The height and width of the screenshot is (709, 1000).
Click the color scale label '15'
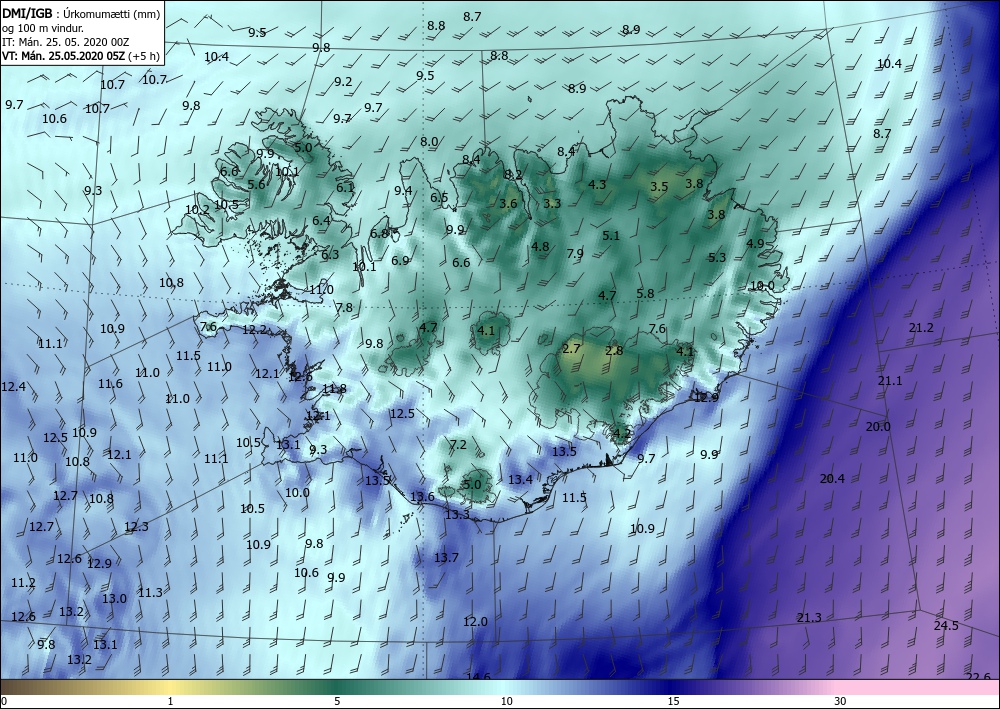click(x=673, y=702)
